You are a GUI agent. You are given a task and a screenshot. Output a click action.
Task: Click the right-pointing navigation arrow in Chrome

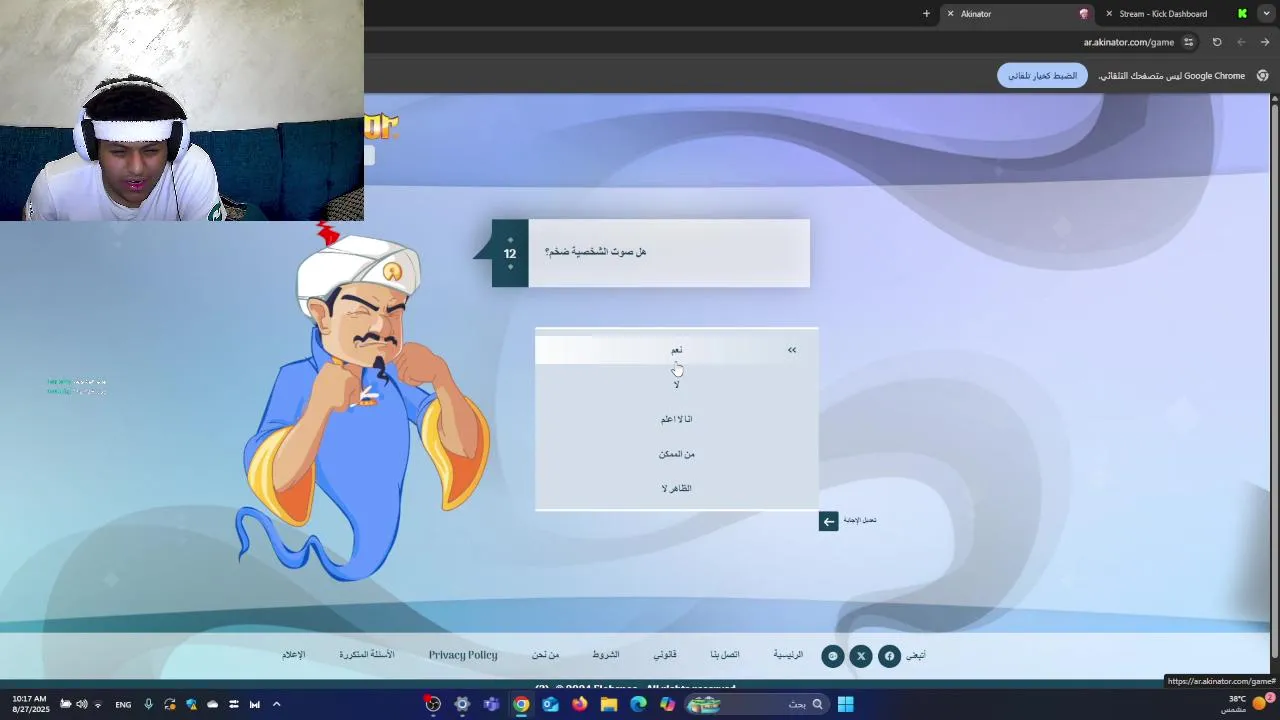coord(1265,42)
